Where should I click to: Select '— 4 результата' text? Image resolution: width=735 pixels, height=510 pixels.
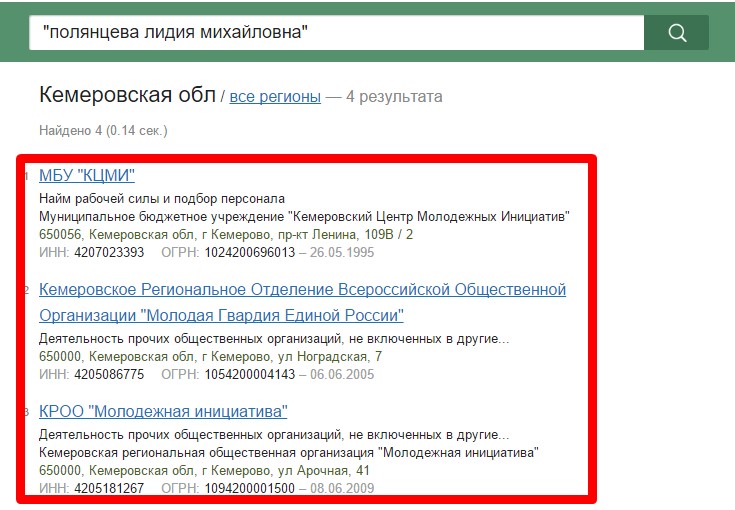(x=384, y=97)
